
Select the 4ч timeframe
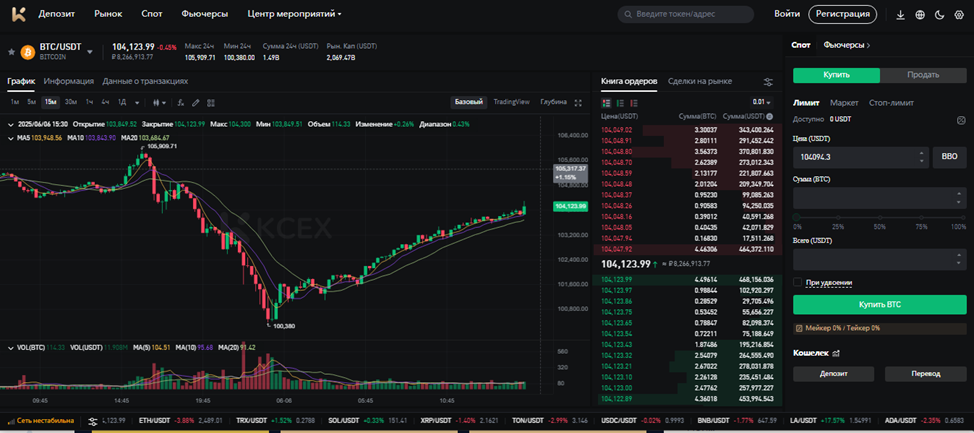[106, 103]
